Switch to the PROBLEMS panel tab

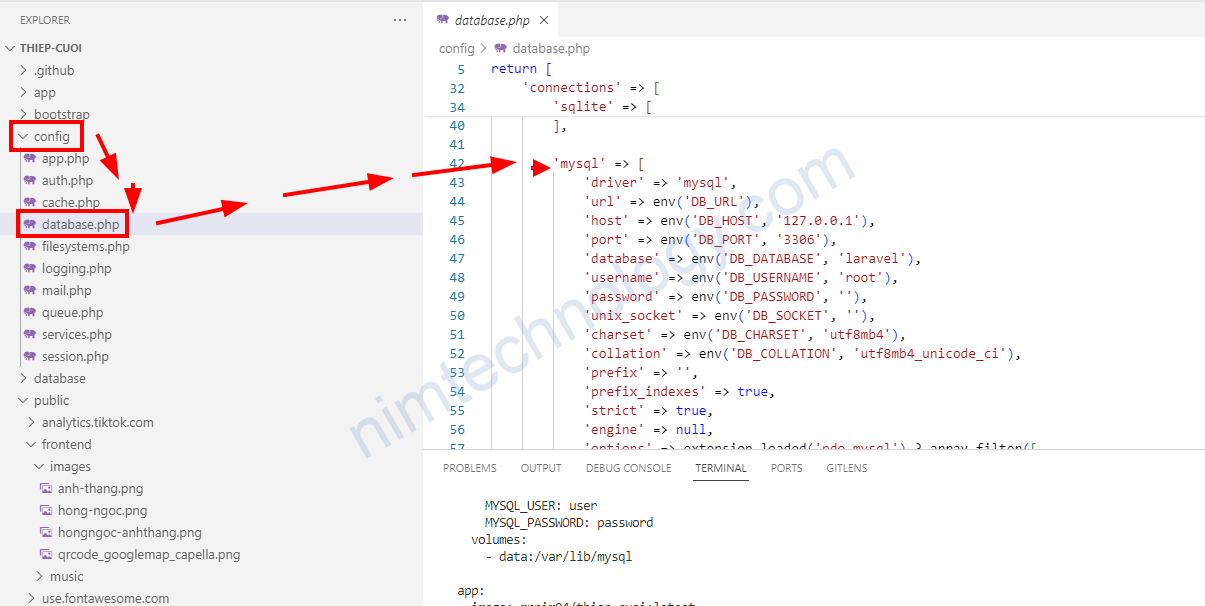(469, 468)
